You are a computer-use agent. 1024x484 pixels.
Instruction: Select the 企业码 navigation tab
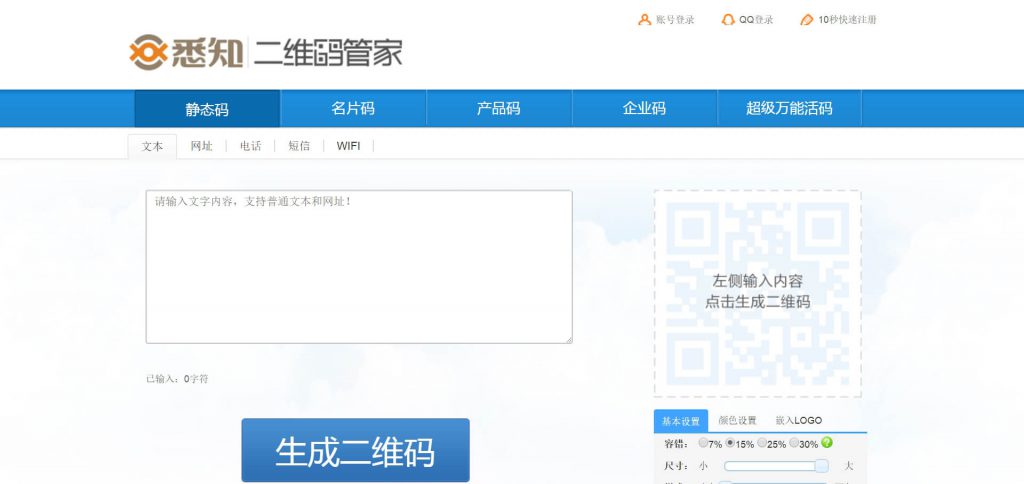pyautogui.click(x=644, y=108)
